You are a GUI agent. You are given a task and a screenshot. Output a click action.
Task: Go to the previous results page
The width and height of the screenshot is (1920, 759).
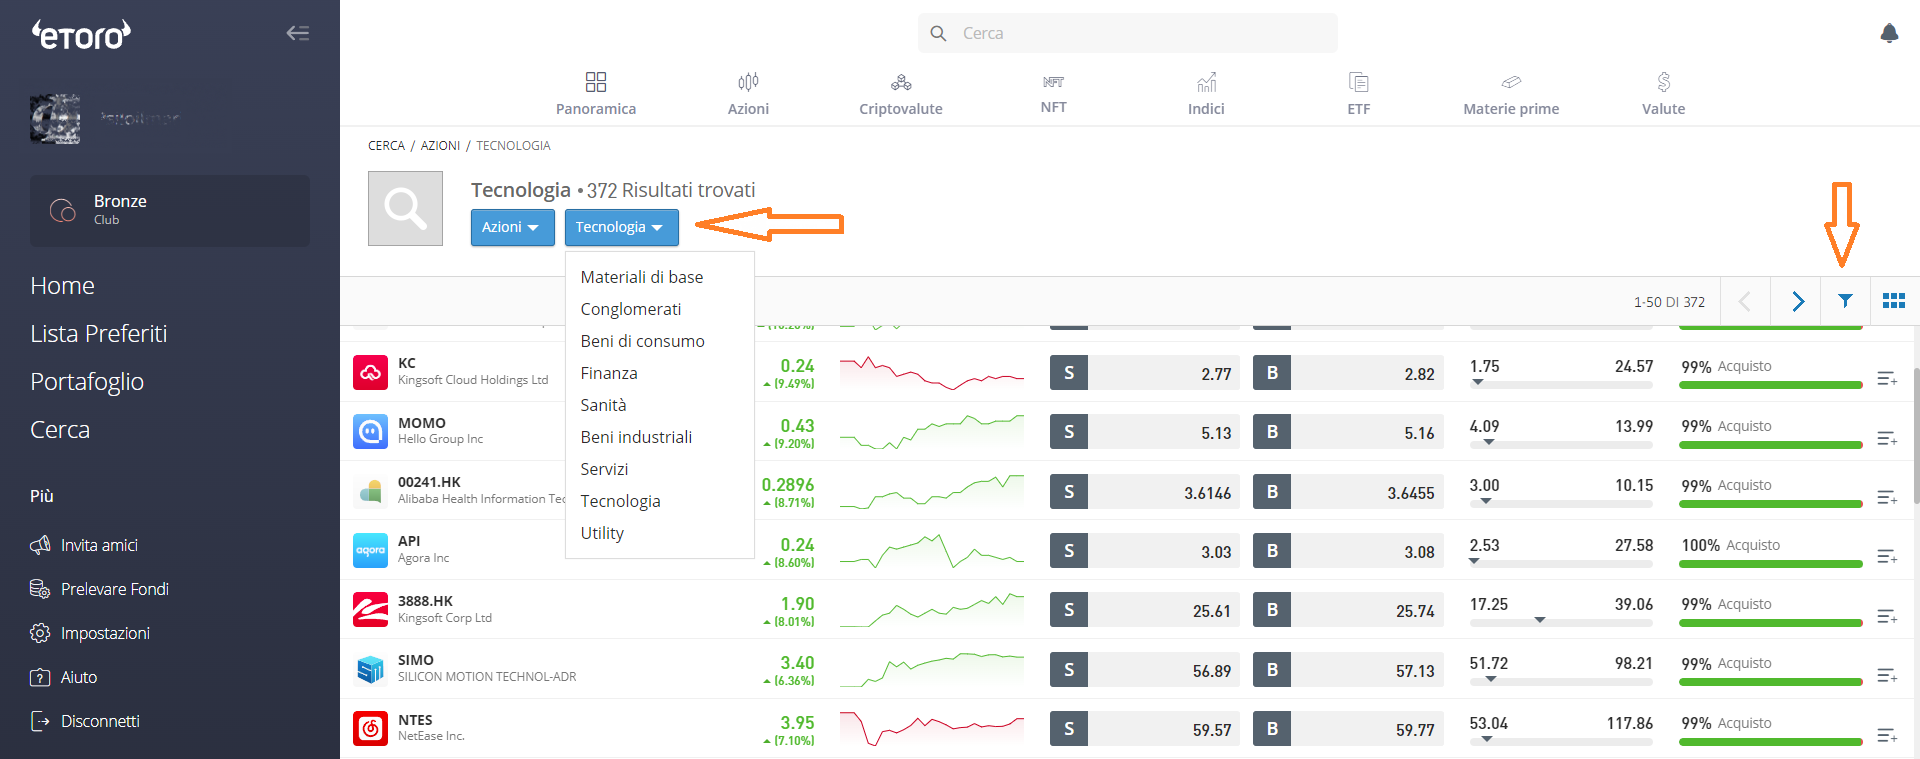coord(1745,301)
